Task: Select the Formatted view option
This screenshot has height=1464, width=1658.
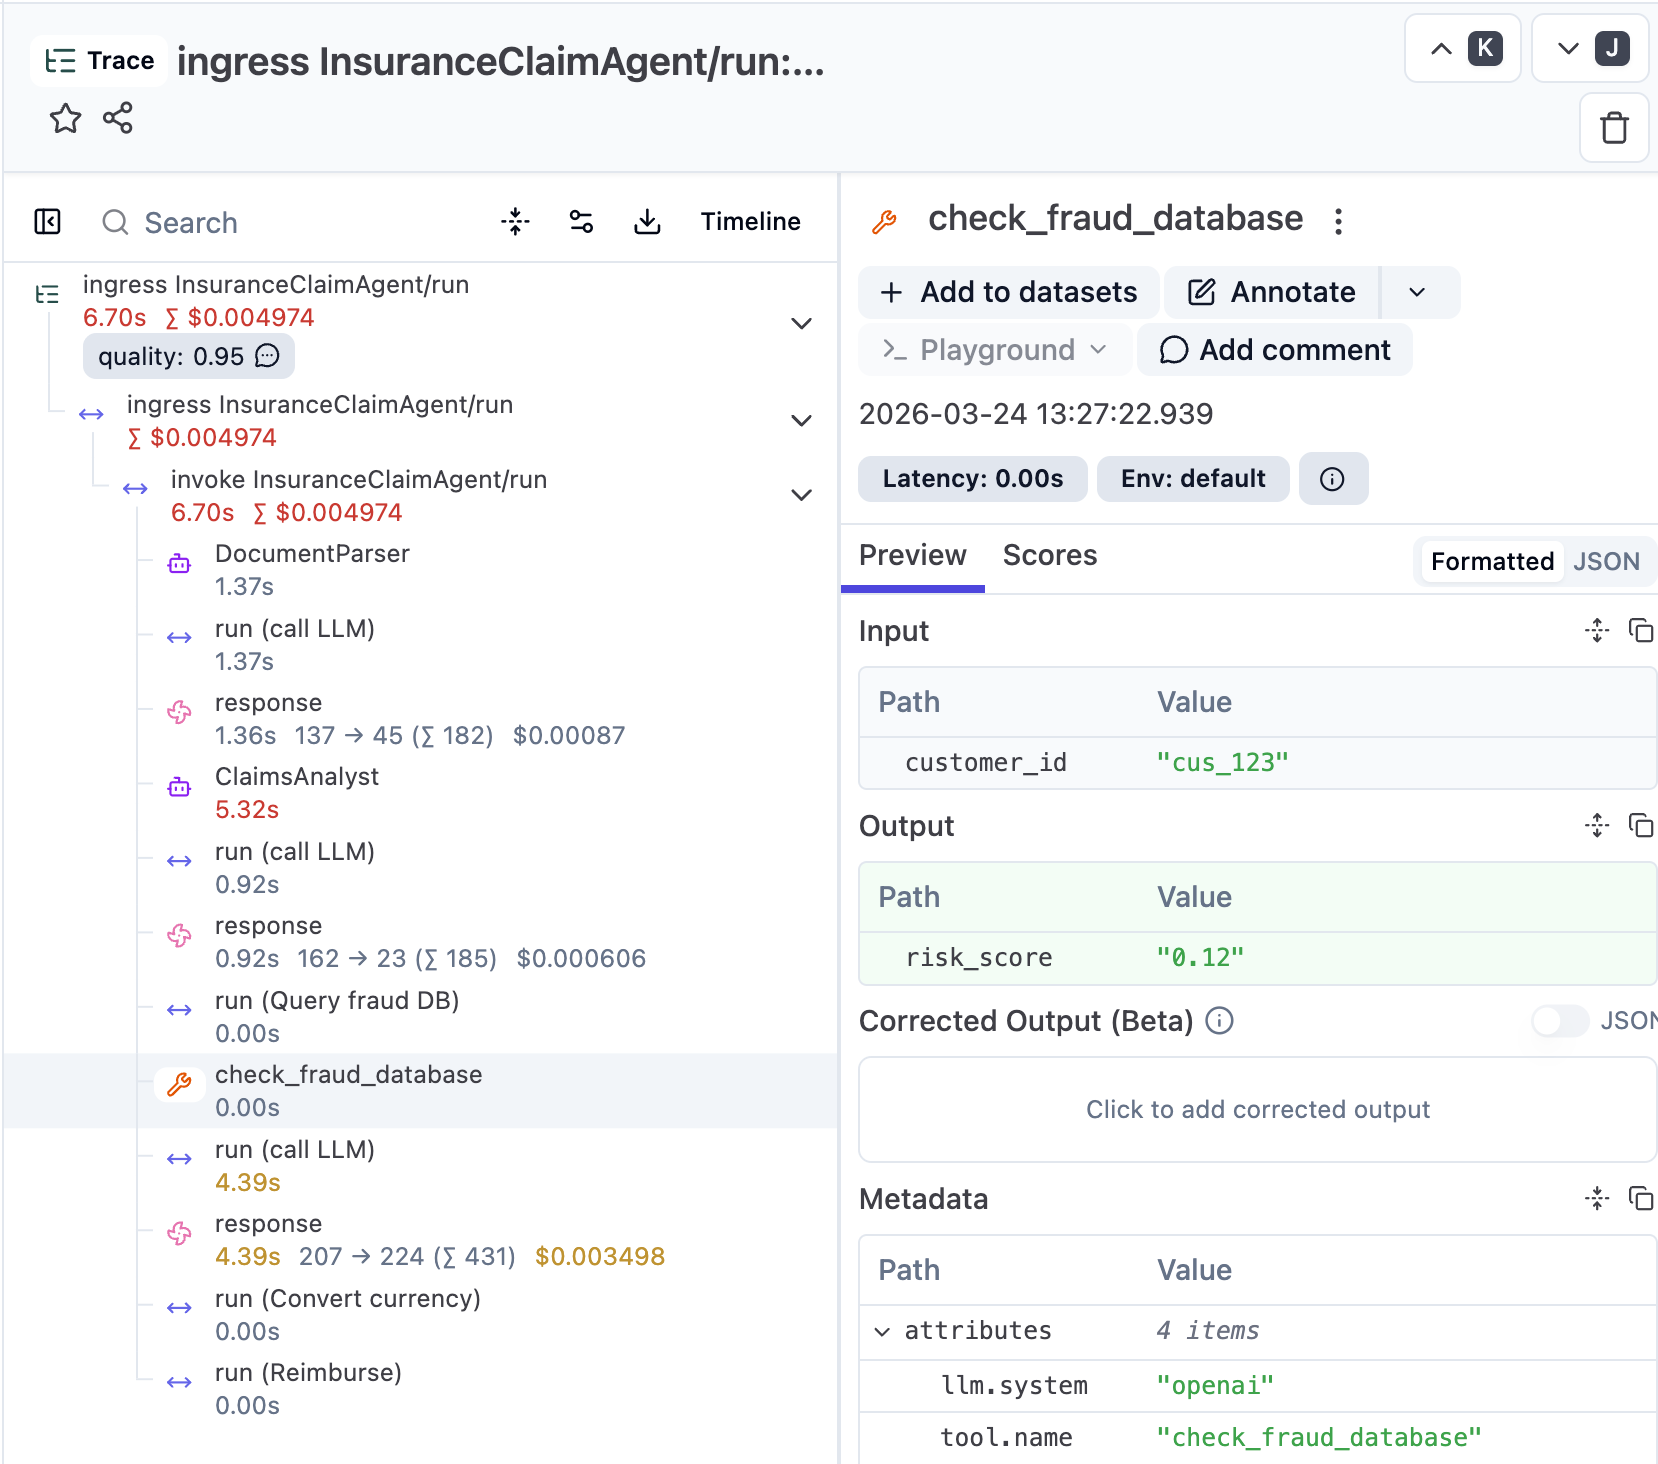Action: [x=1491, y=562]
